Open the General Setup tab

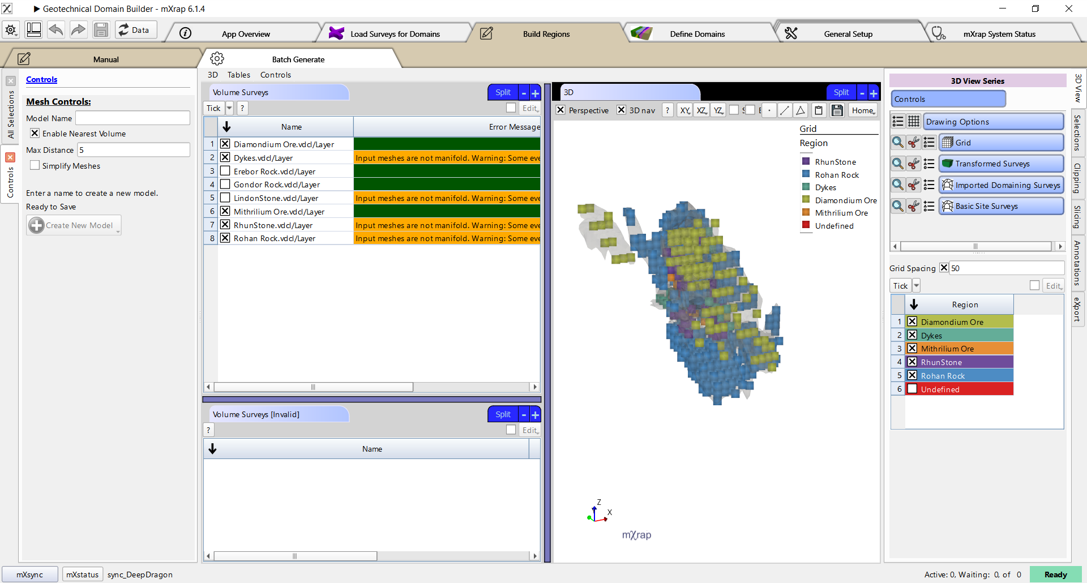click(848, 34)
